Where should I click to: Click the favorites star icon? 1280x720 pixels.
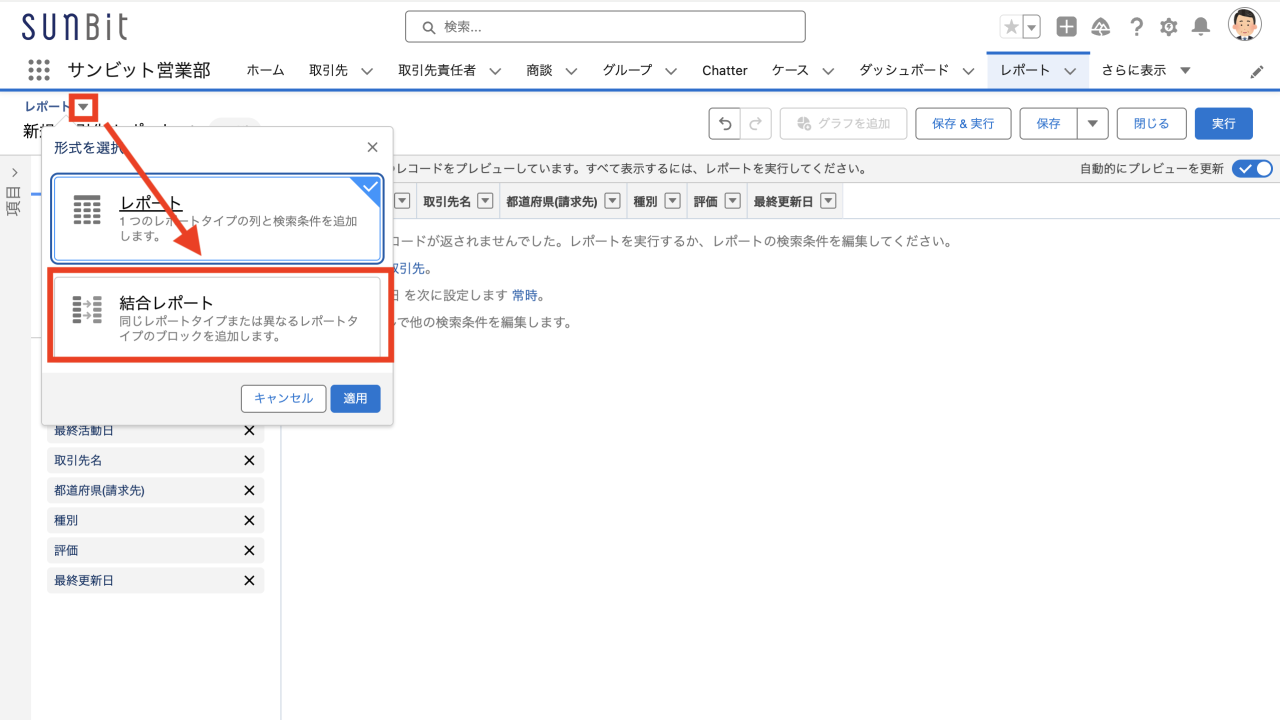(x=1011, y=27)
